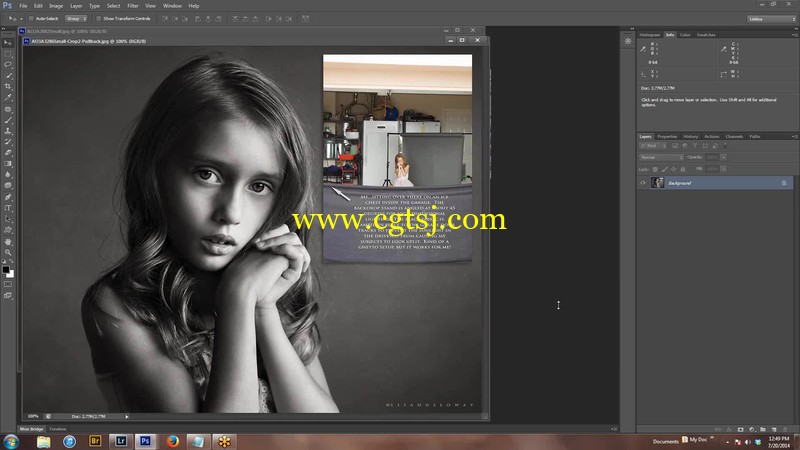Screen dimensions: 800x450
Task: Select the Quick Selection tool
Action: [8, 76]
